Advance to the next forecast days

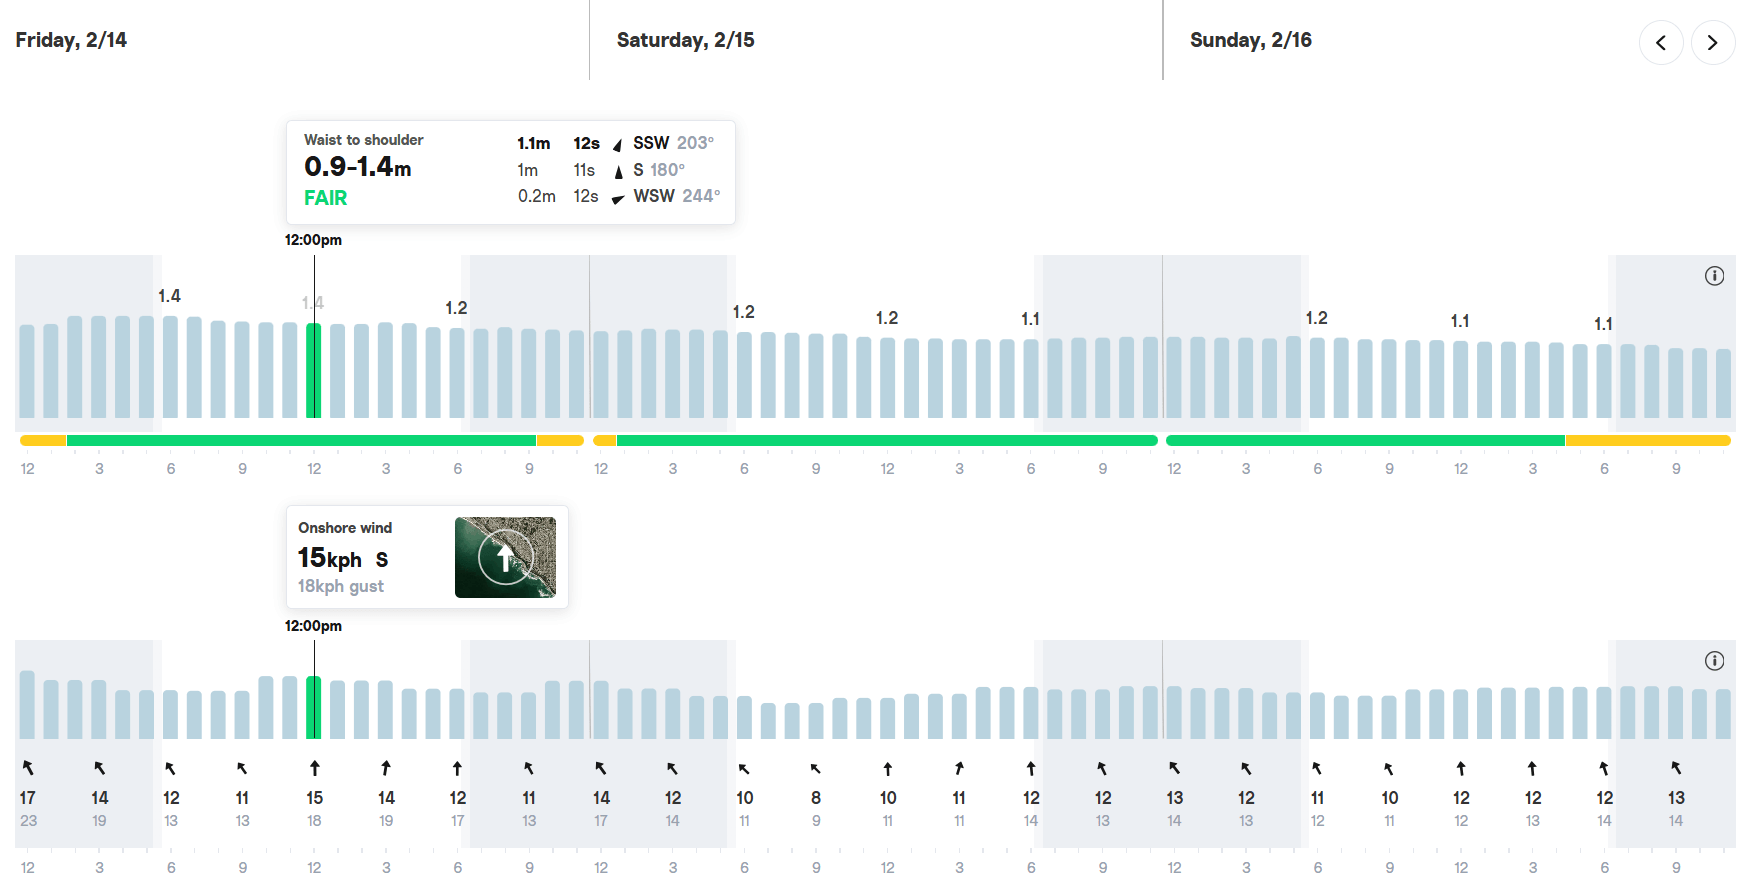pyautogui.click(x=1712, y=43)
